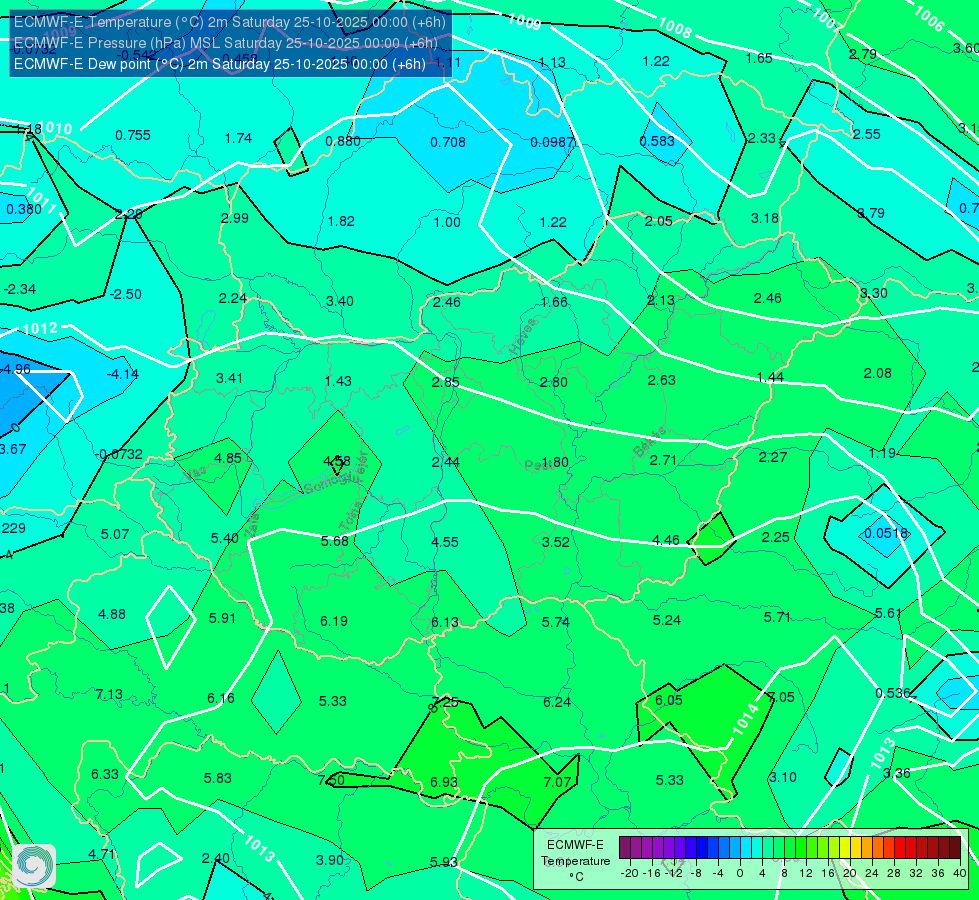Click the dew point value 6.05
979x900 pixels.
pos(669,701)
